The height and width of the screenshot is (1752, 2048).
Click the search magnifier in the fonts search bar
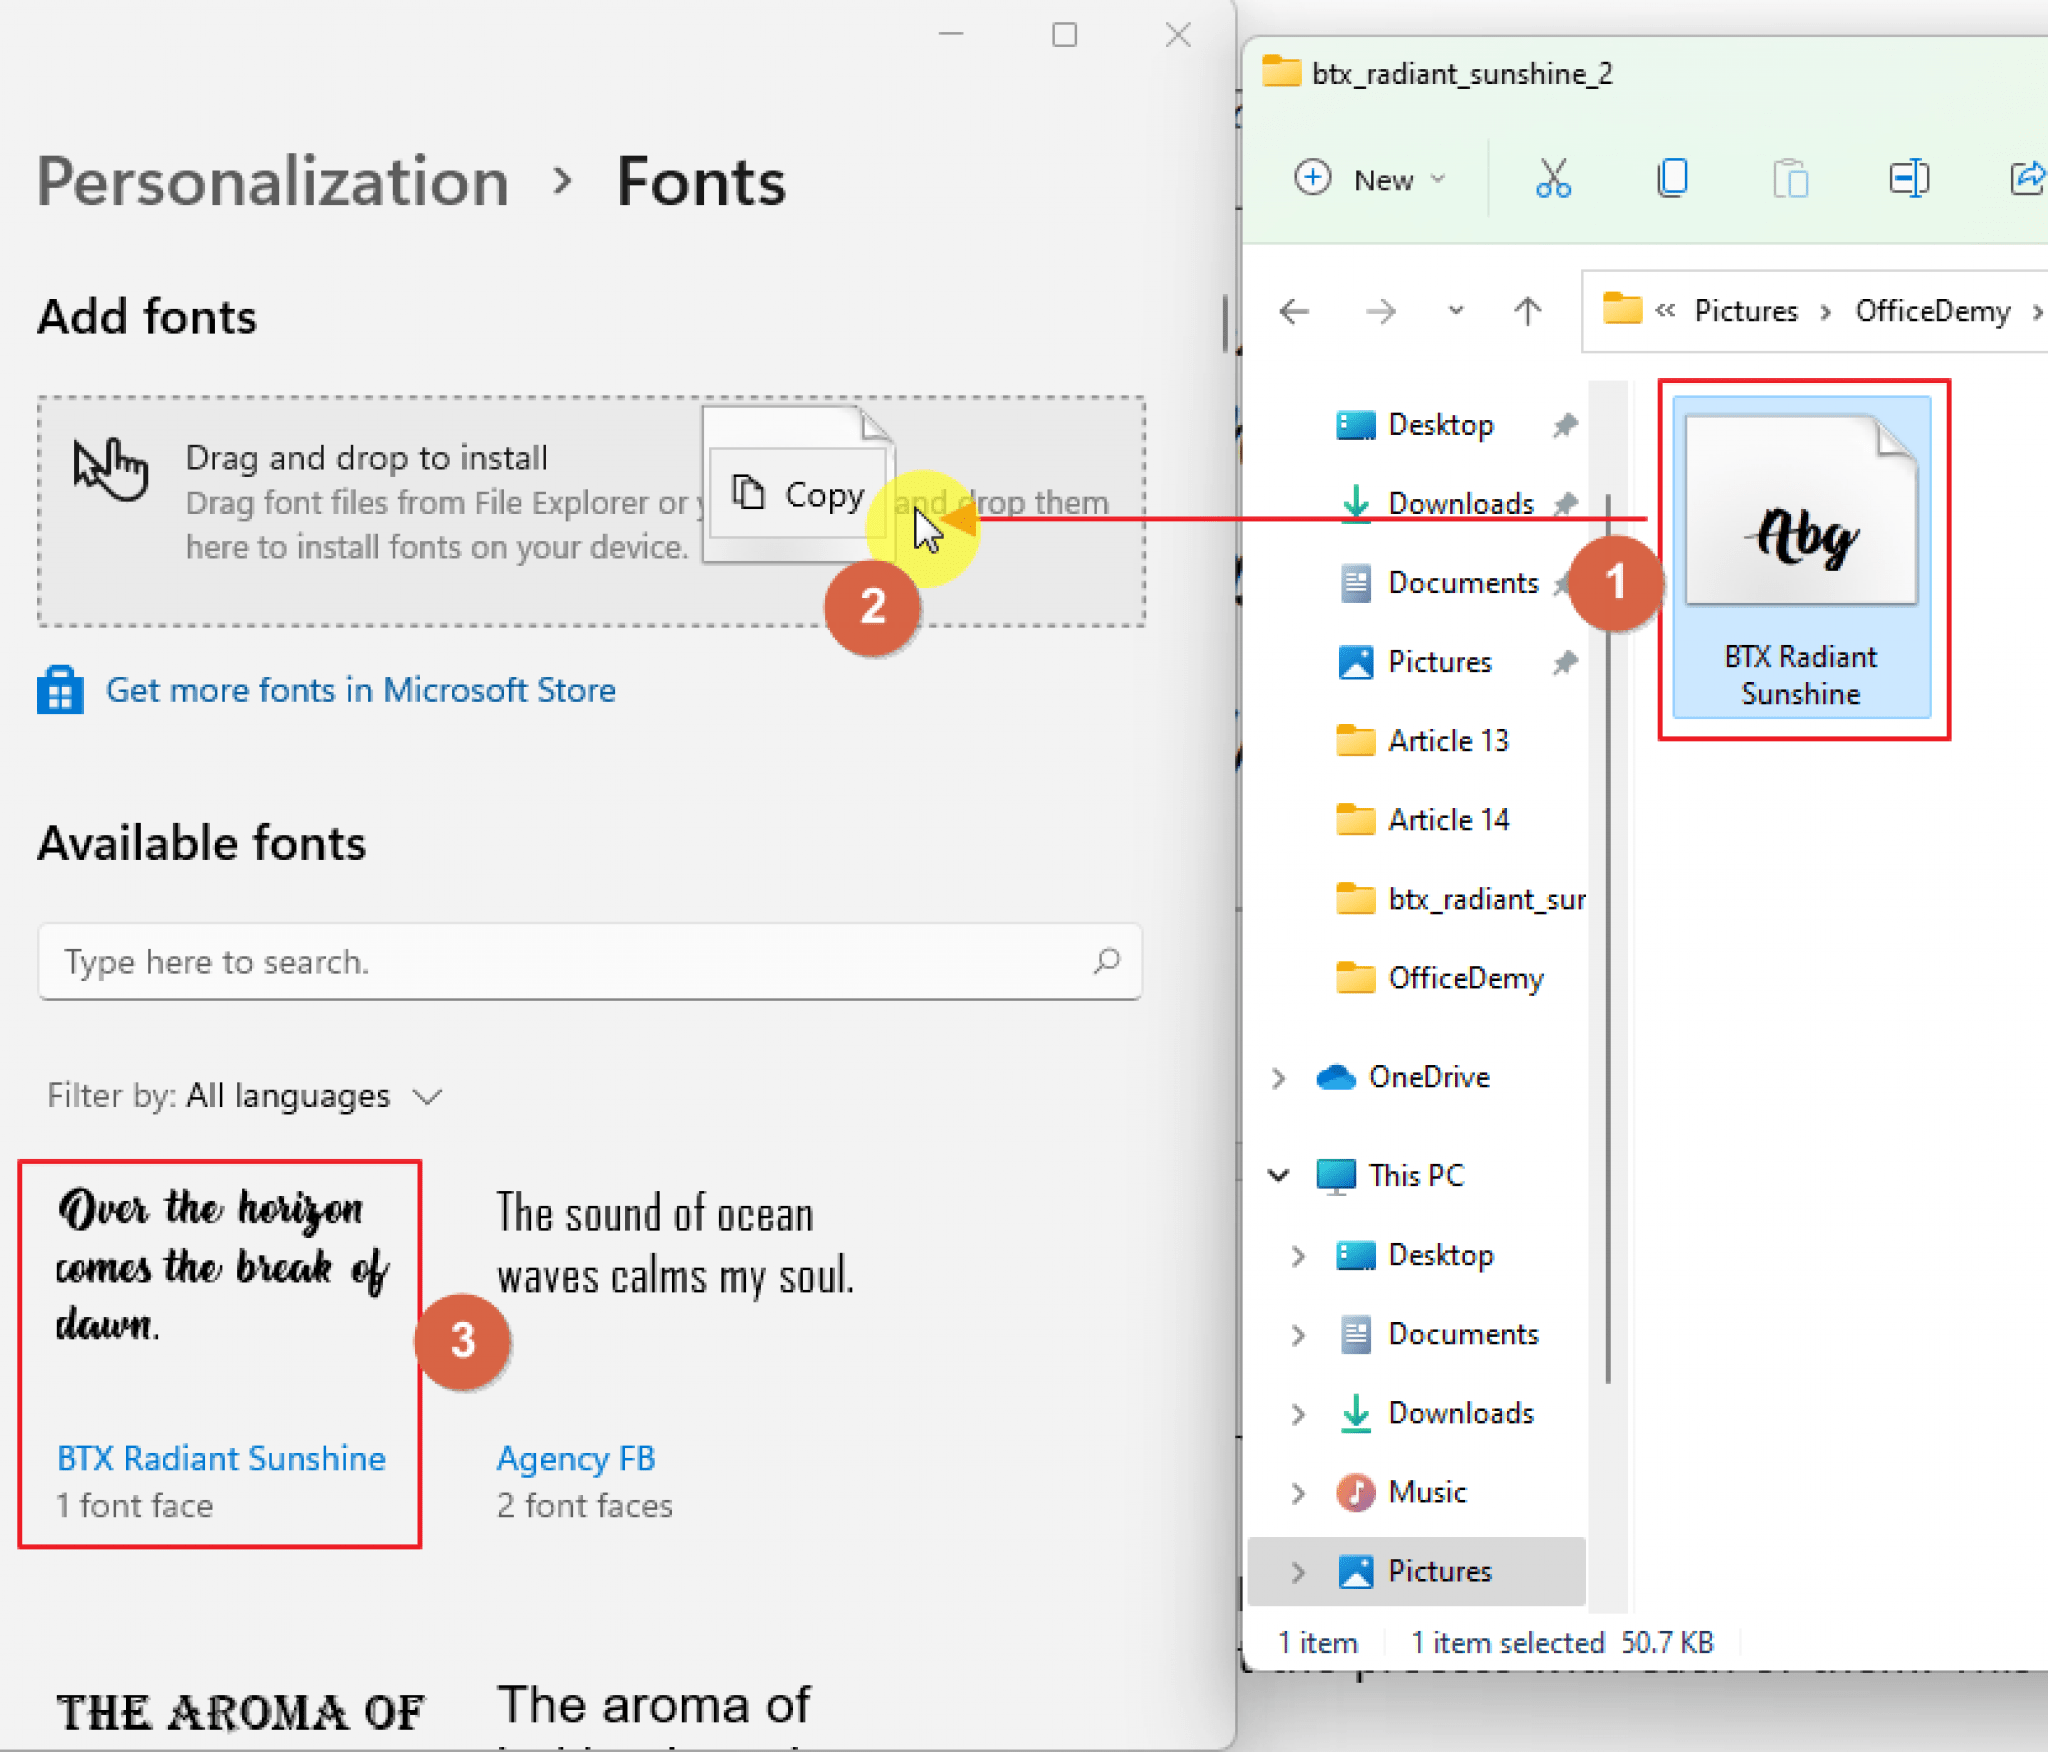[1106, 961]
